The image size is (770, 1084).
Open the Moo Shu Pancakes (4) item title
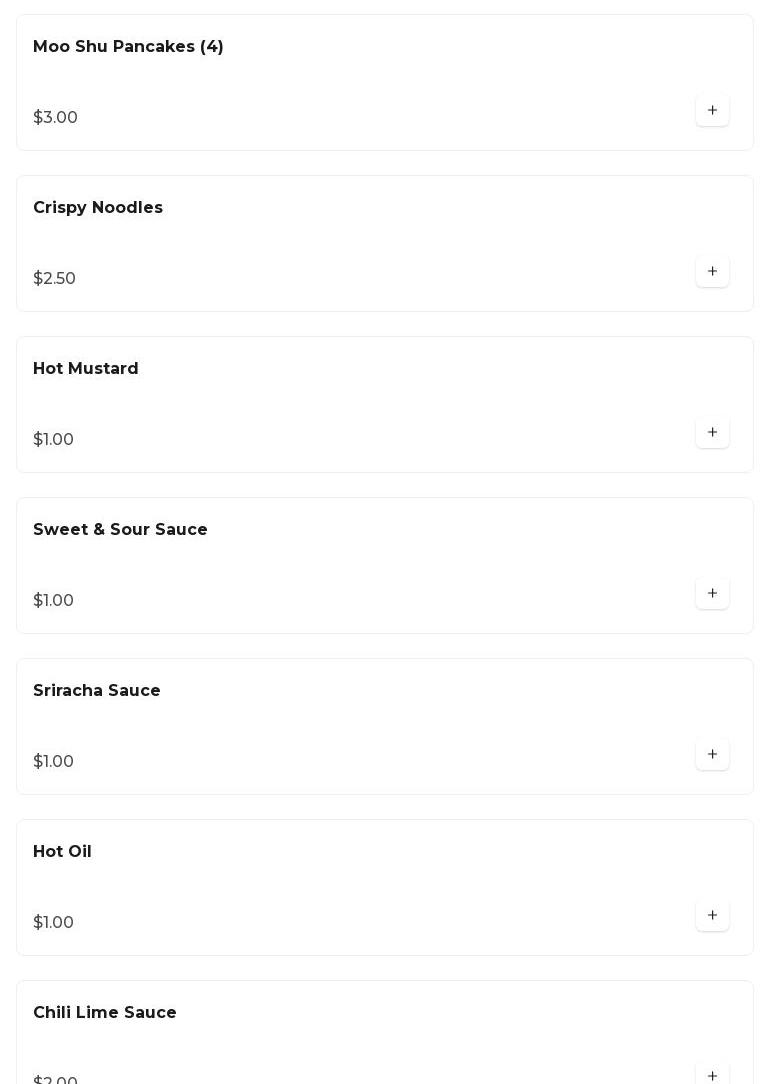click(x=128, y=47)
